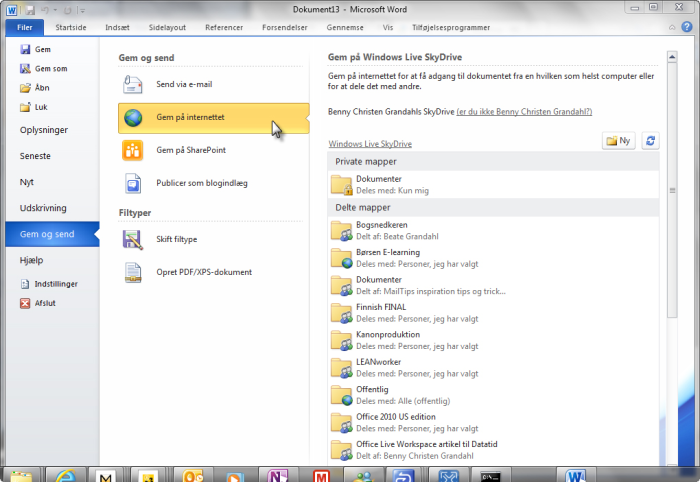Open the Referencer tab
This screenshot has height=482, width=700.
(224, 27)
